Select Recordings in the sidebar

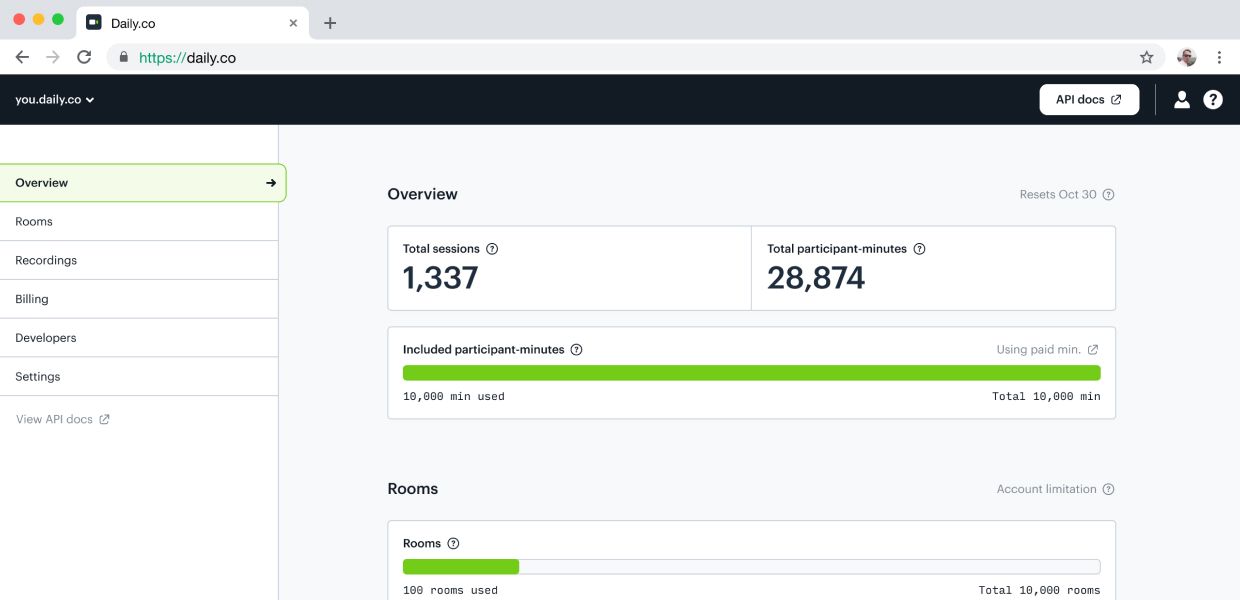(x=45, y=260)
